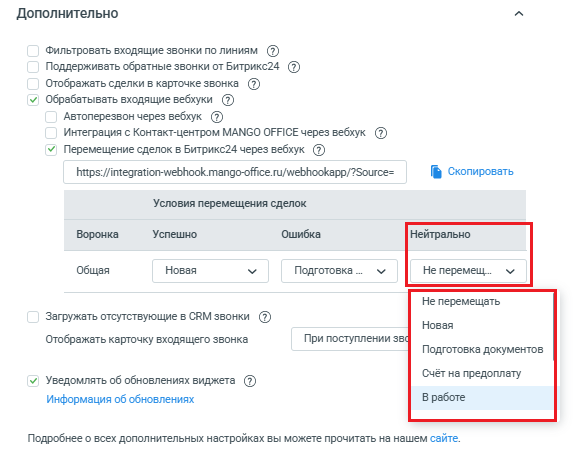The height and width of the screenshot is (463, 576).
Task: Uncheck Обрабатывать входящие вебхуки checkbox
Action: [33, 100]
